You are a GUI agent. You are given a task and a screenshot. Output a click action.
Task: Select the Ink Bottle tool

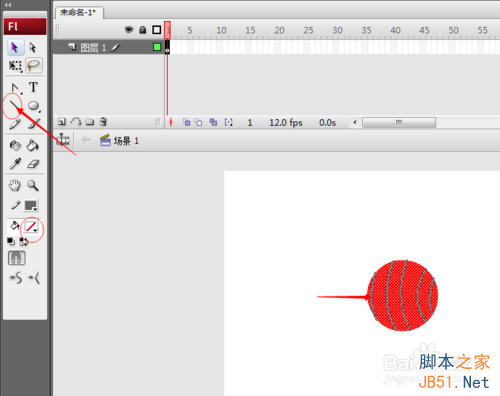click(15, 146)
